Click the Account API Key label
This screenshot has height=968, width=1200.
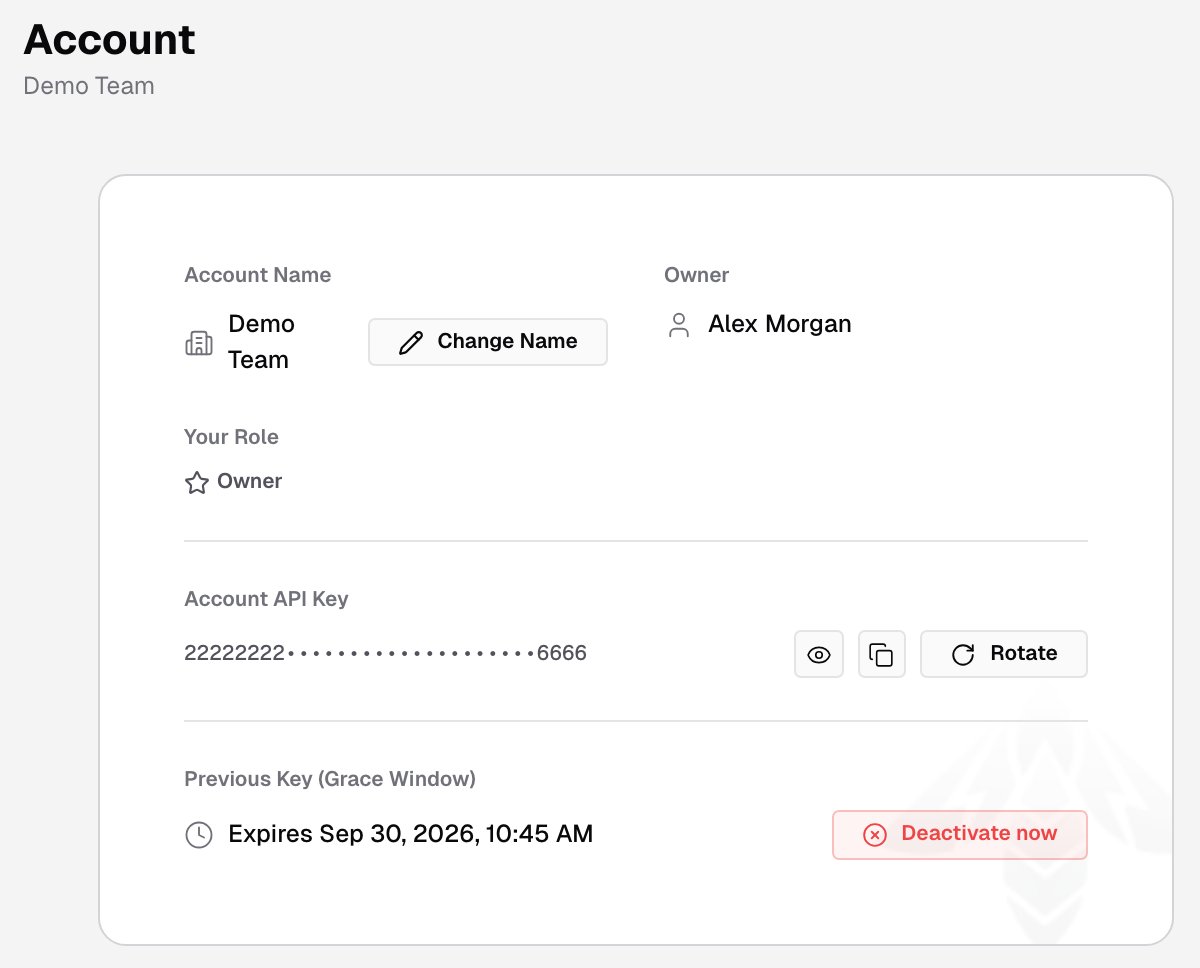[266, 599]
